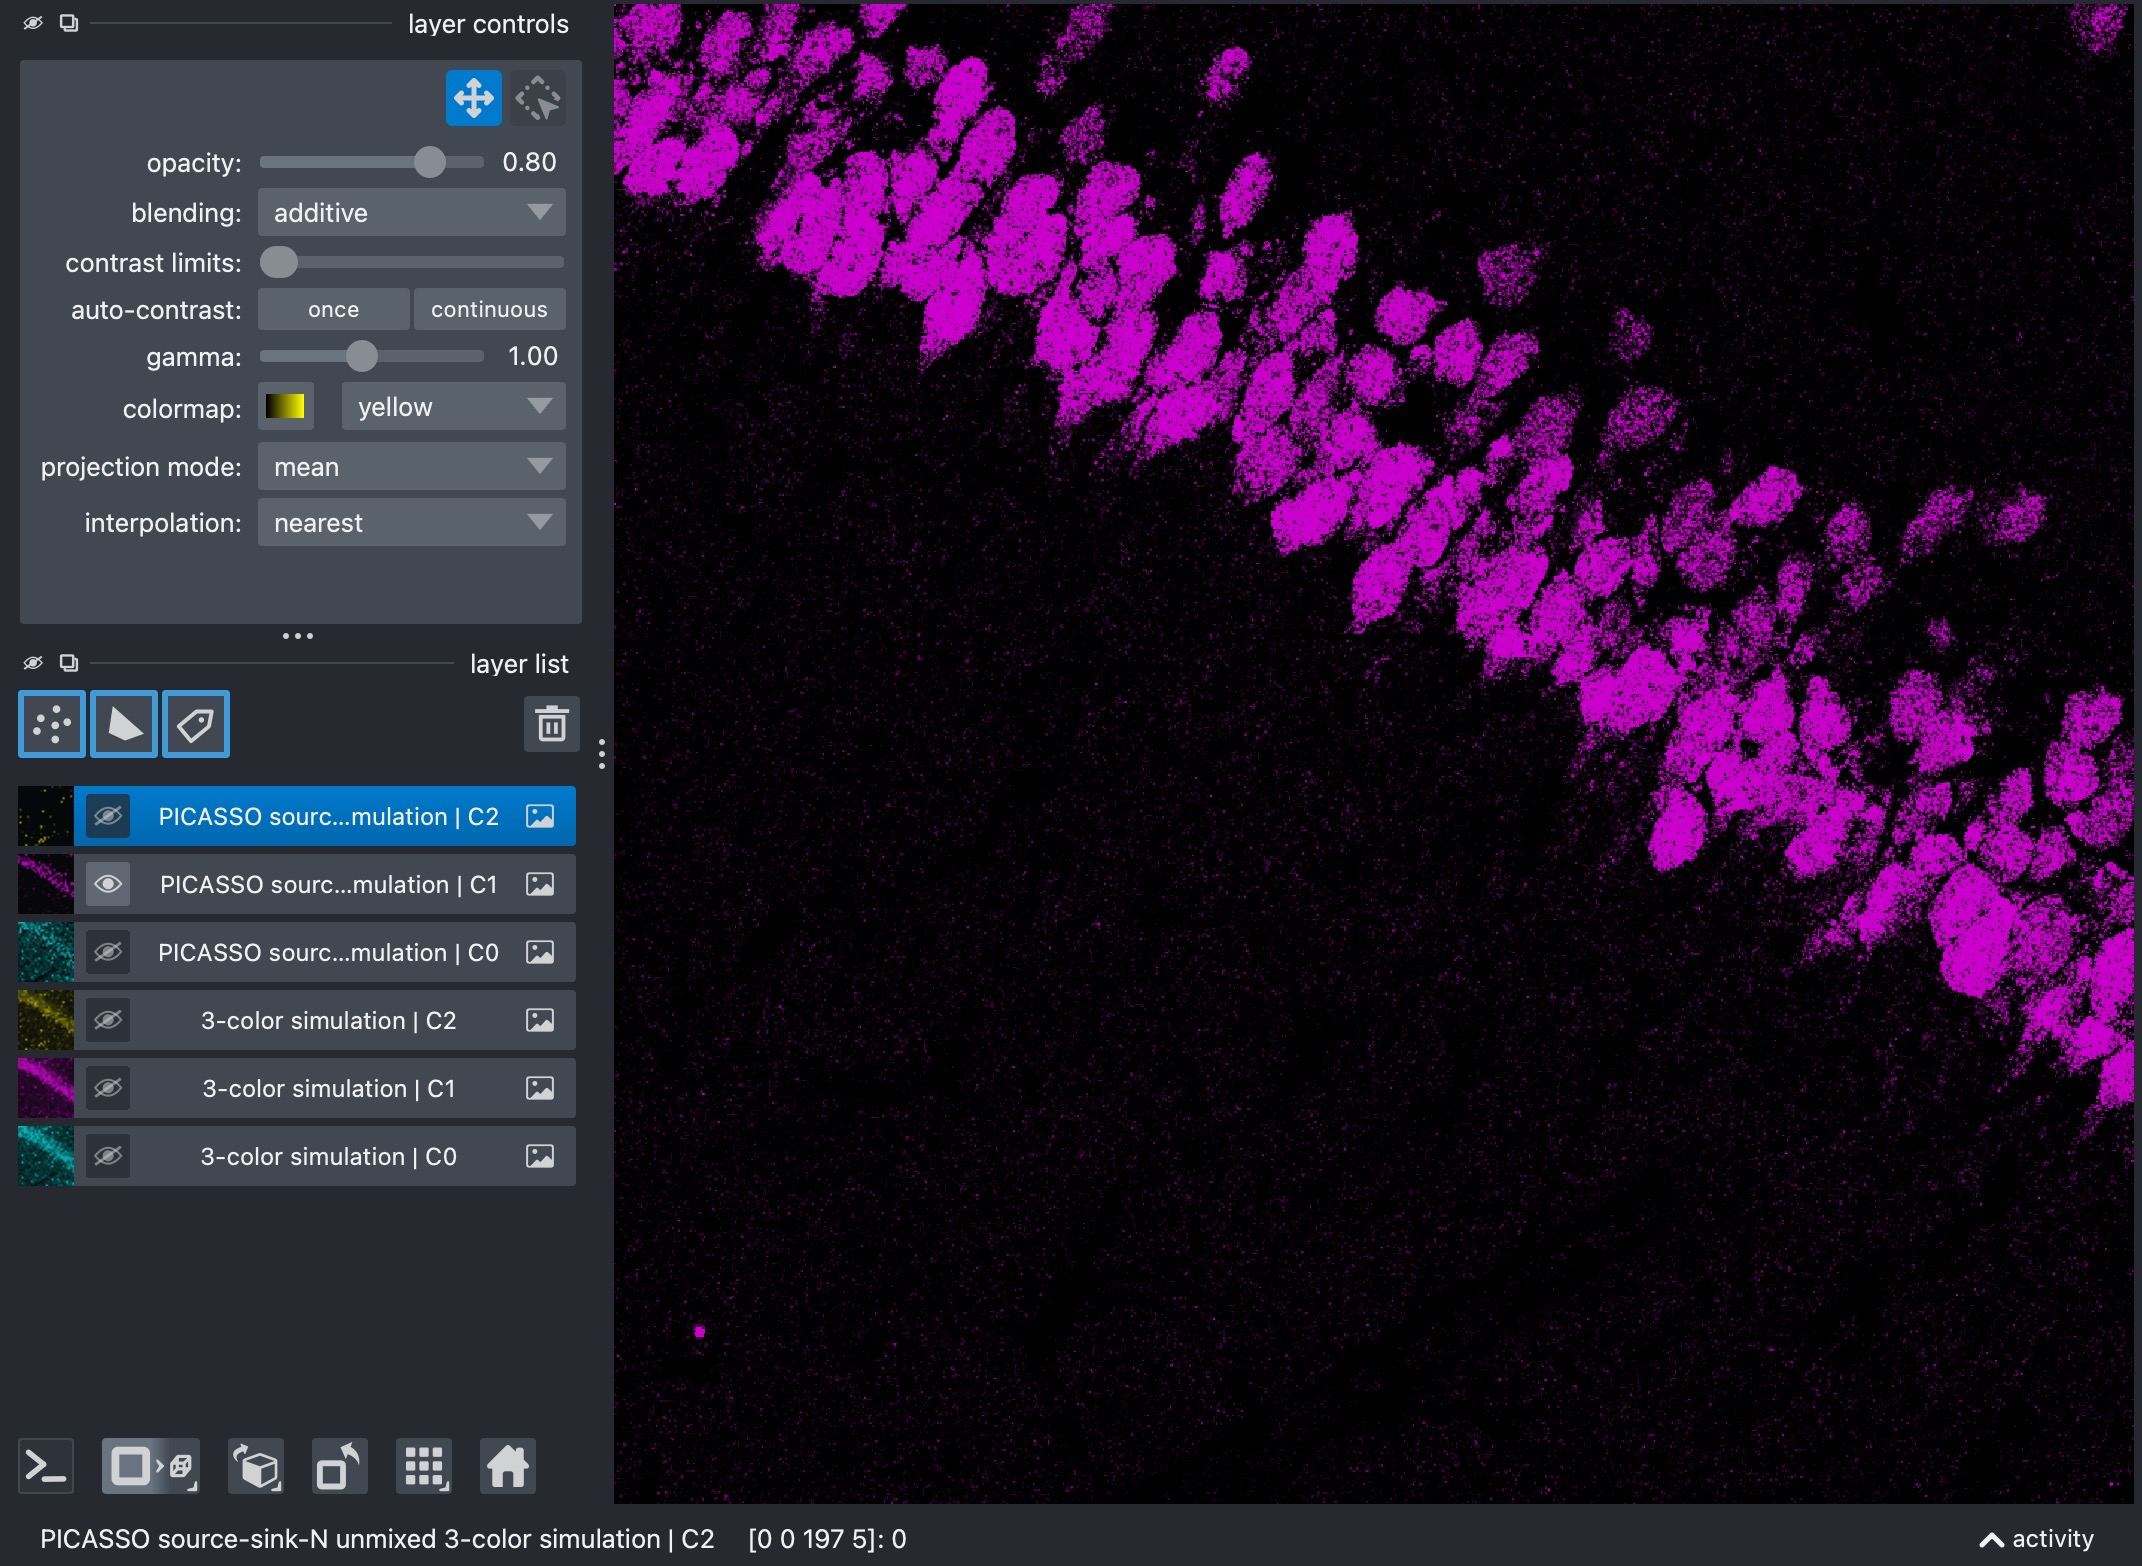Select PICASSO C2 layer row
The width and height of the screenshot is (2142, 1566).
297,816
